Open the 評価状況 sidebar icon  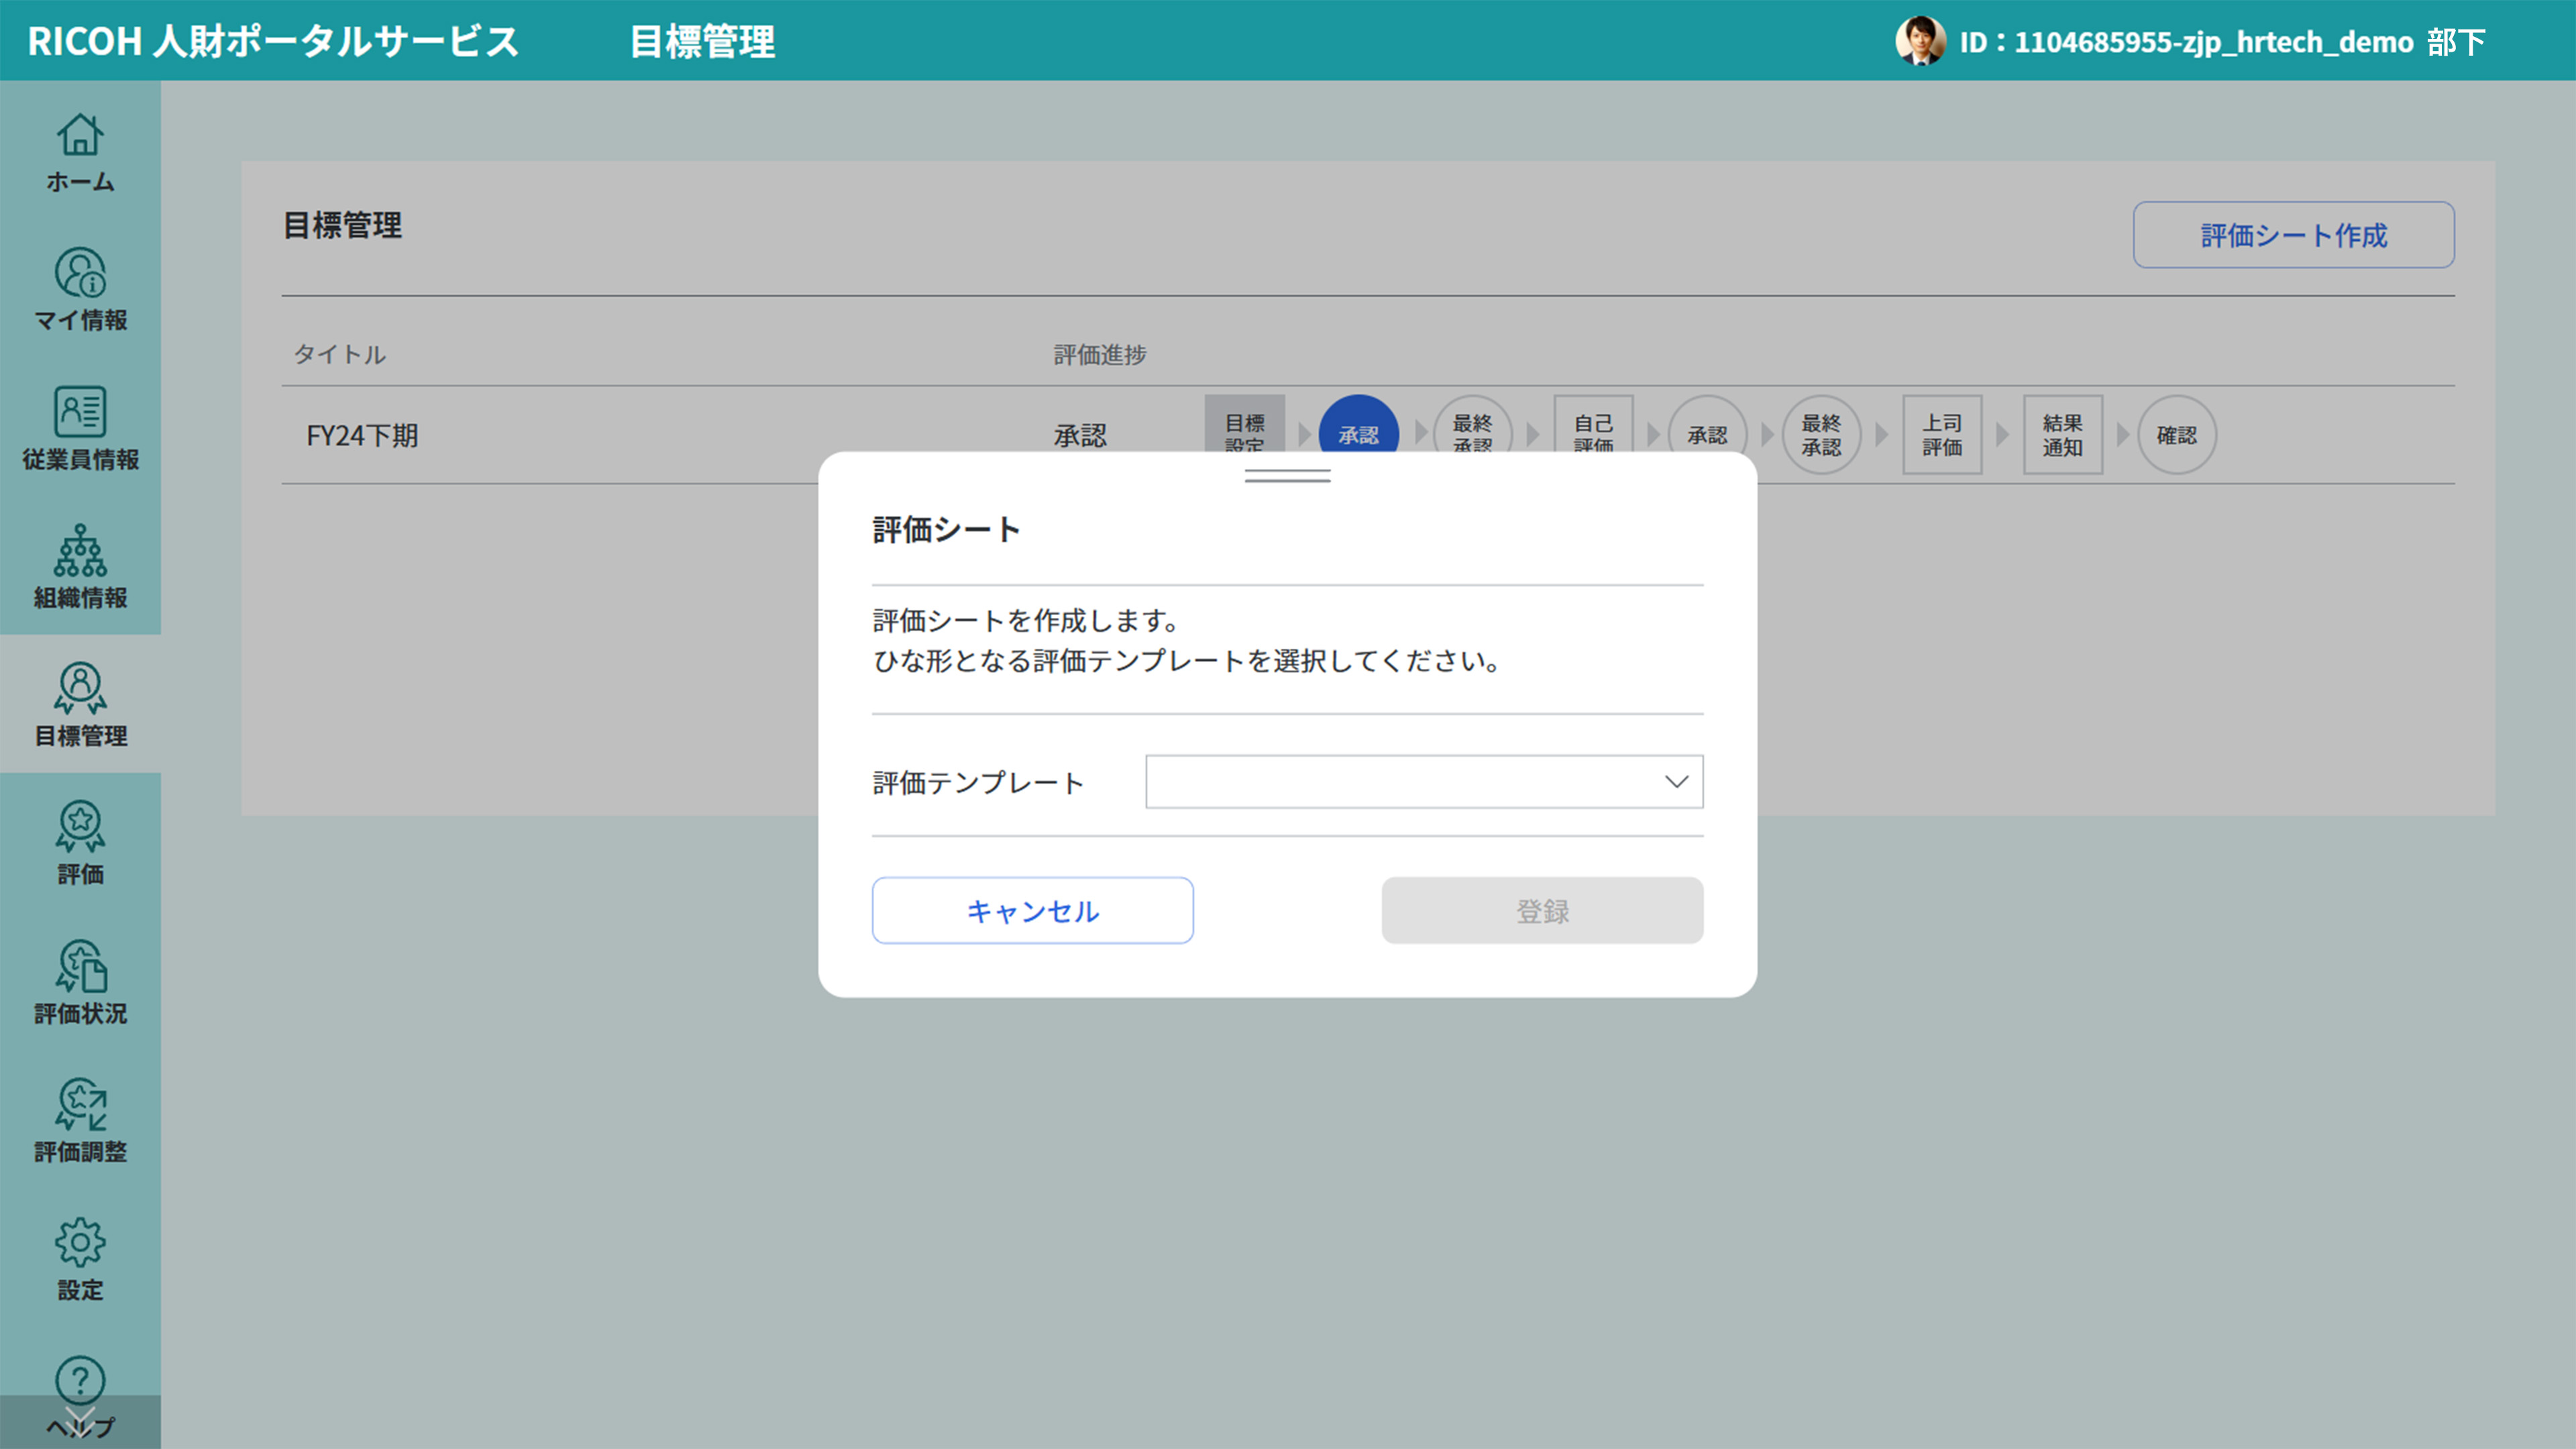coord(80,985)
